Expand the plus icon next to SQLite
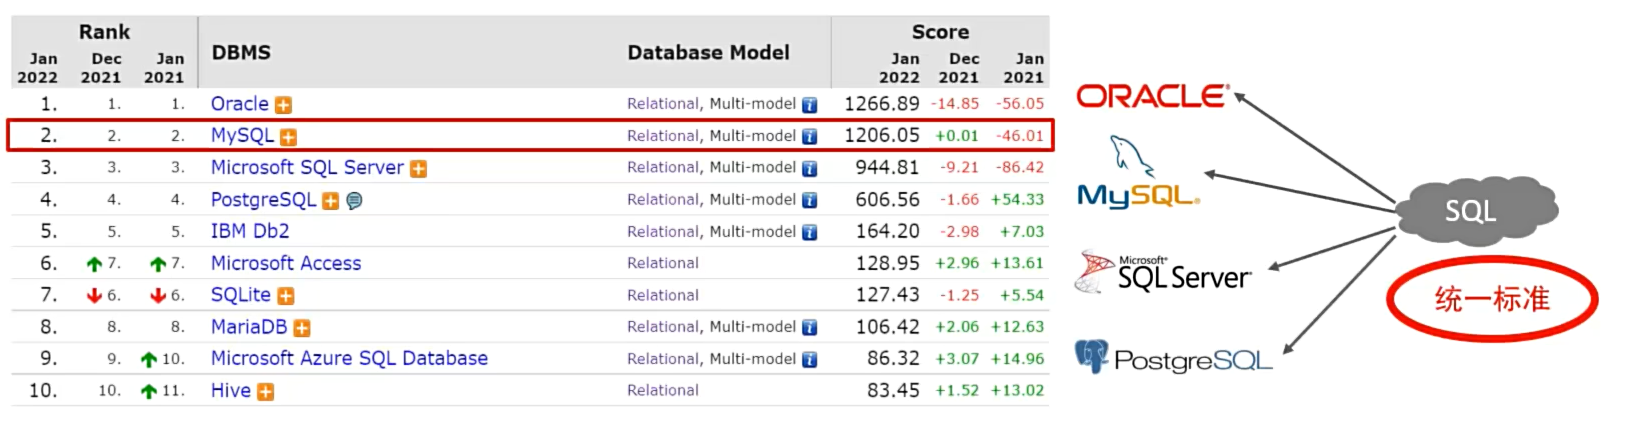The width and height of the screenshot is (1625, 424). pos(285,296)
